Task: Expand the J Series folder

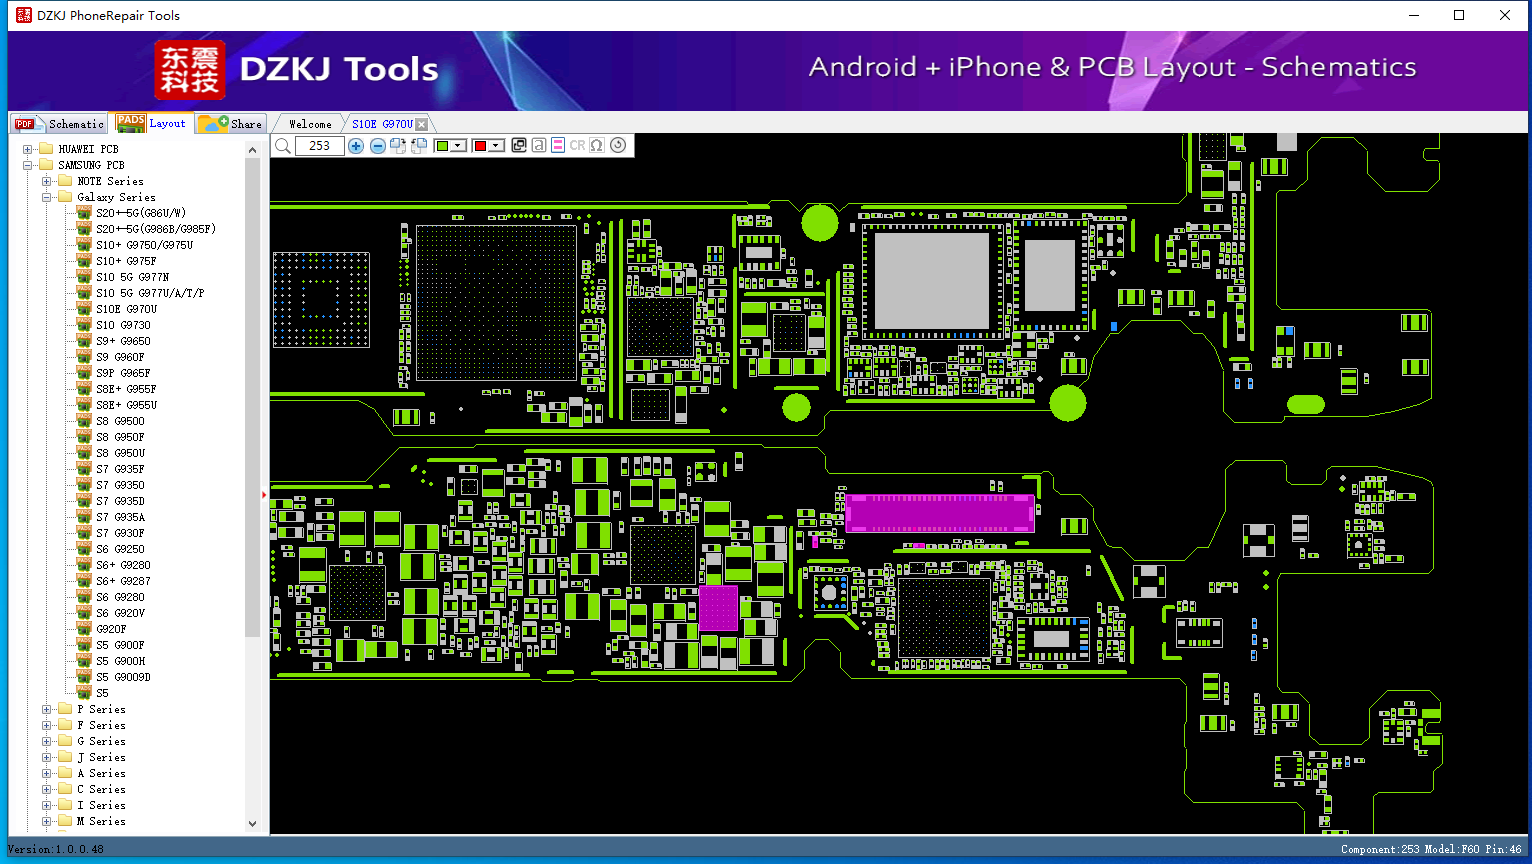Action: point(47,757)
